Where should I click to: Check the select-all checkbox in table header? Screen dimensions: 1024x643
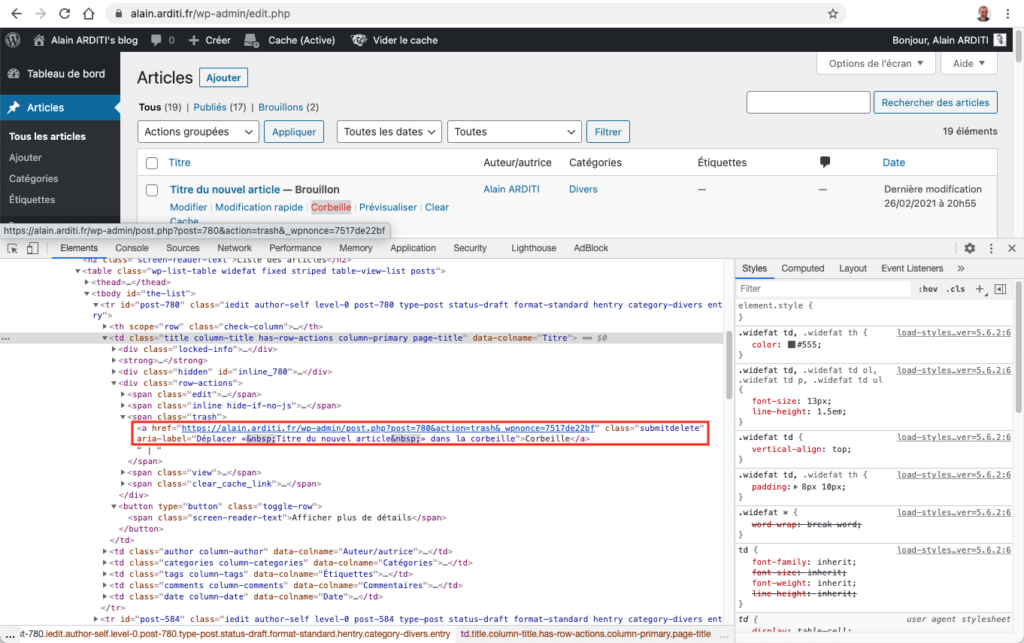pyautogui.click(x=152, y=163)
